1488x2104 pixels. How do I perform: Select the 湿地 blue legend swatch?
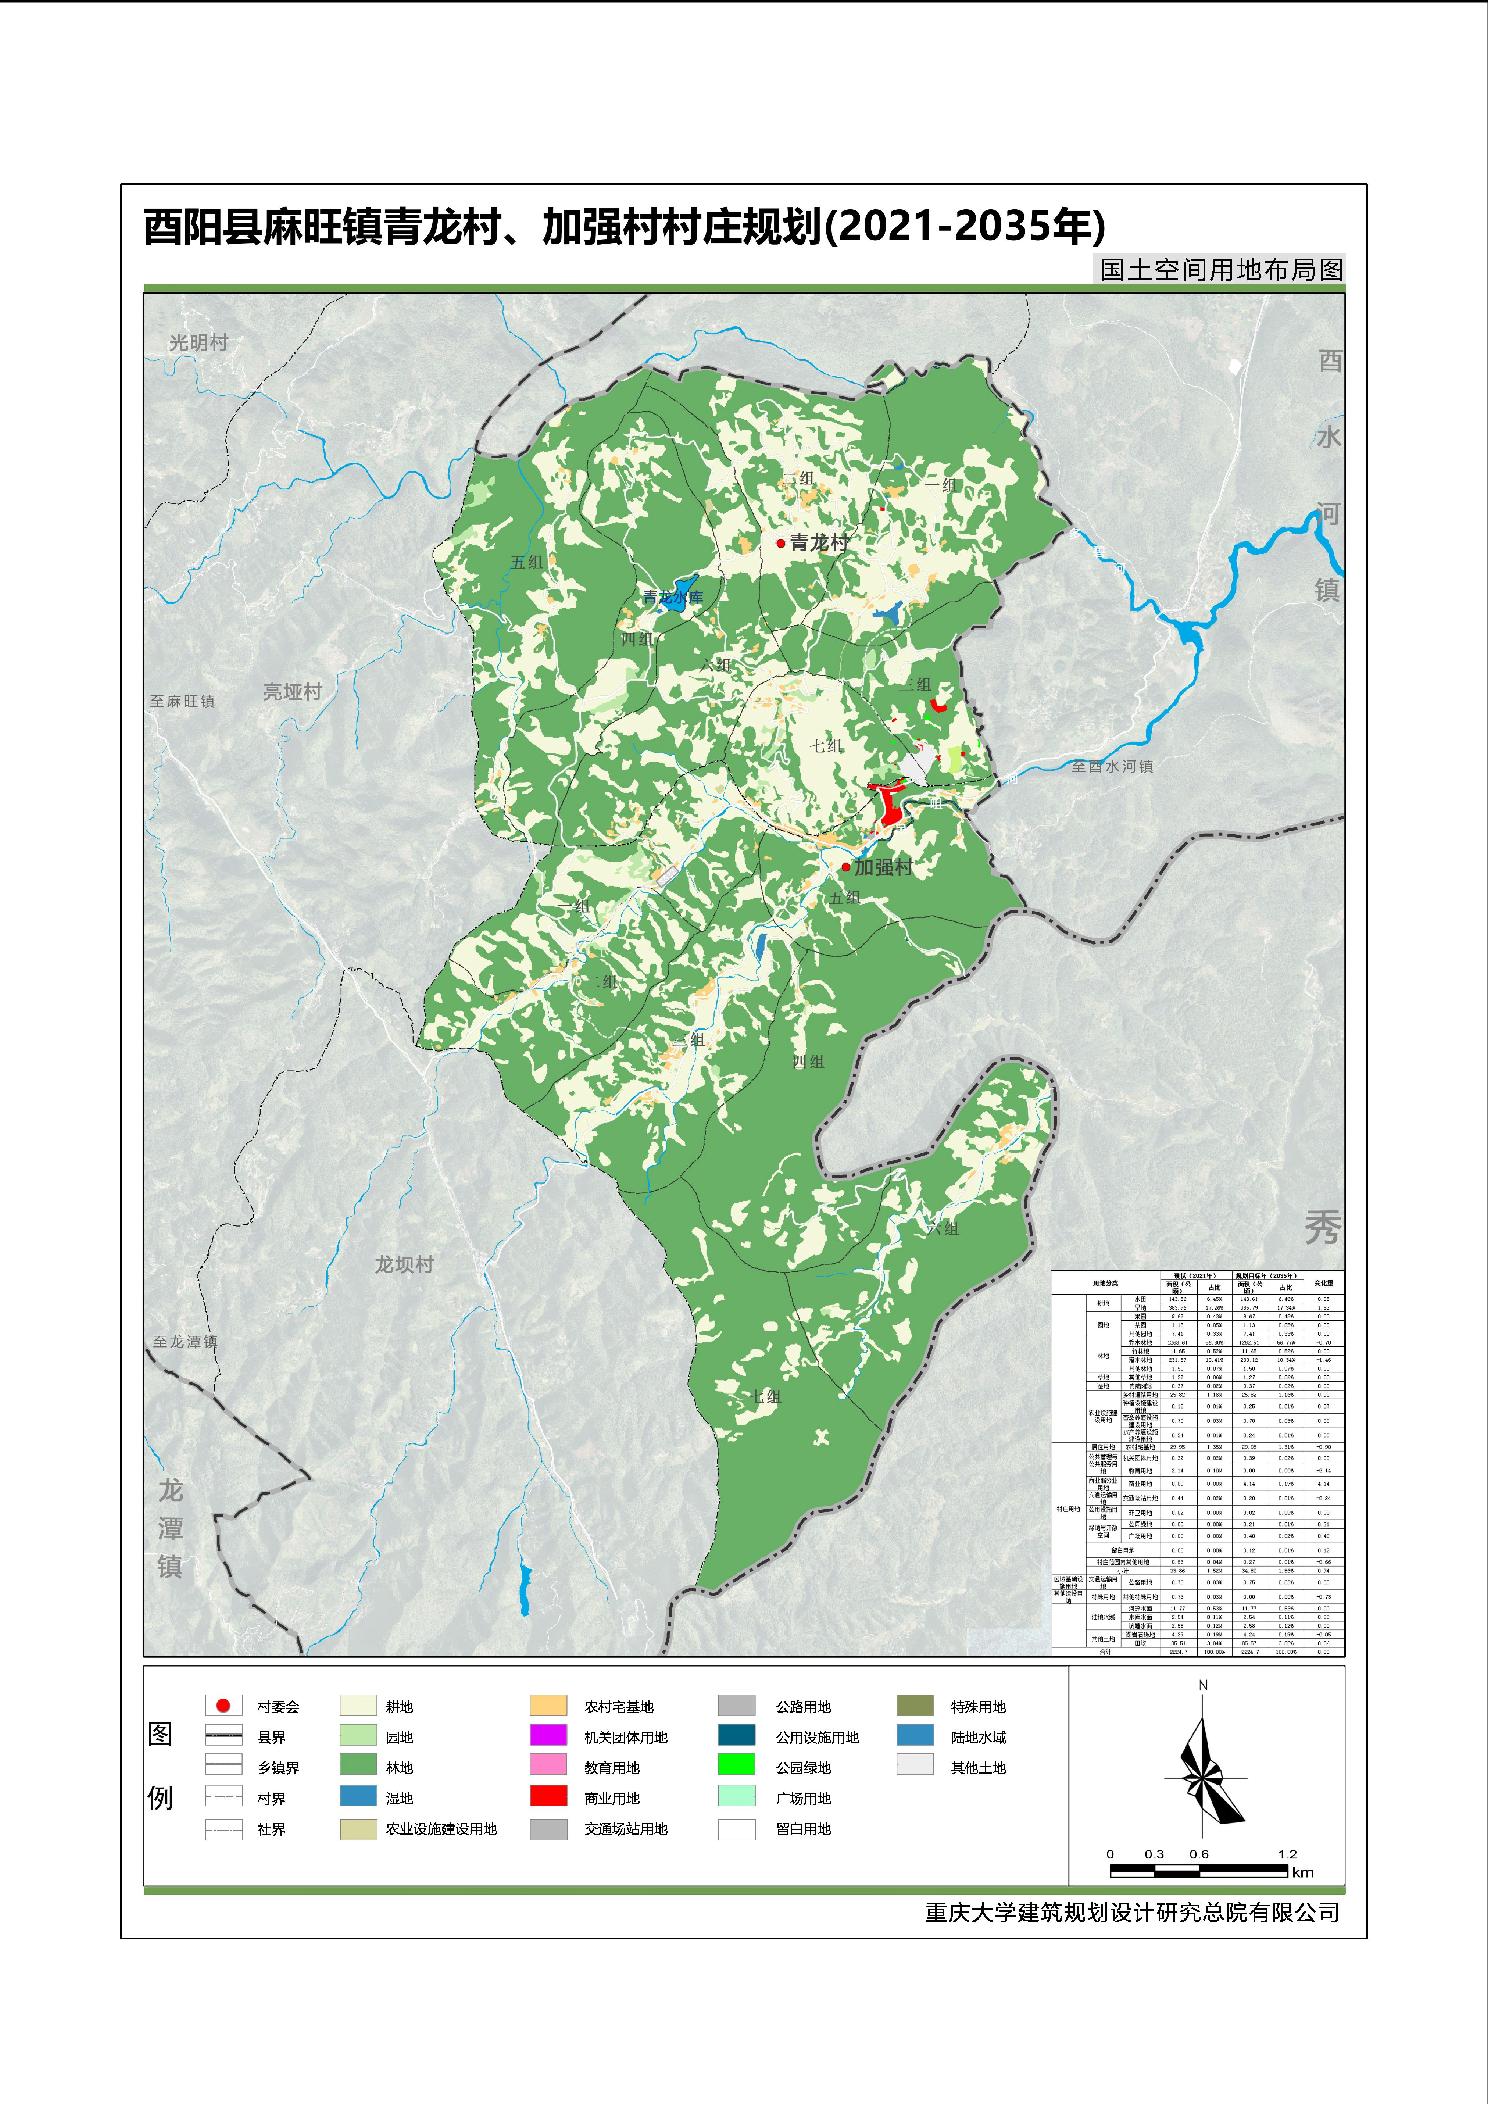pos(359,1798)
